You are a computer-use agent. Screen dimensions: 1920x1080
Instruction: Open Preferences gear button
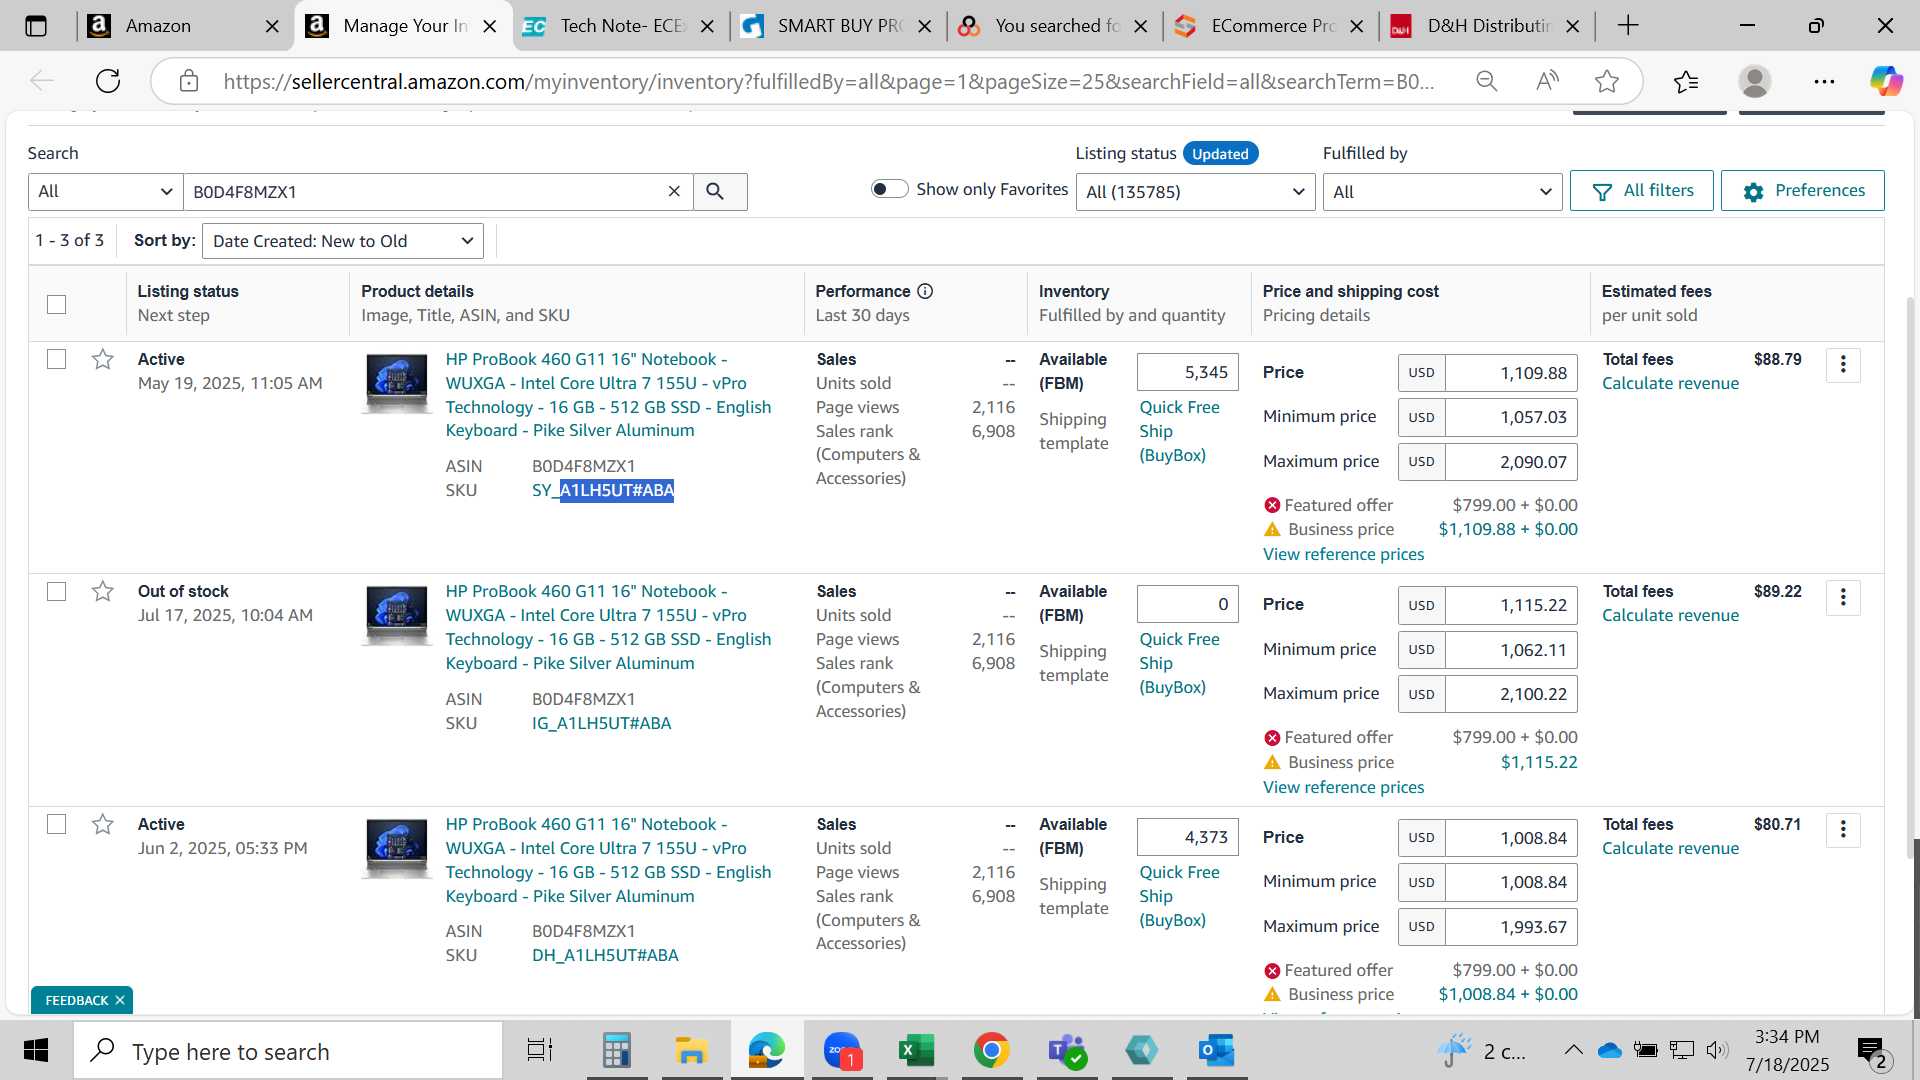pos(1802,191)
